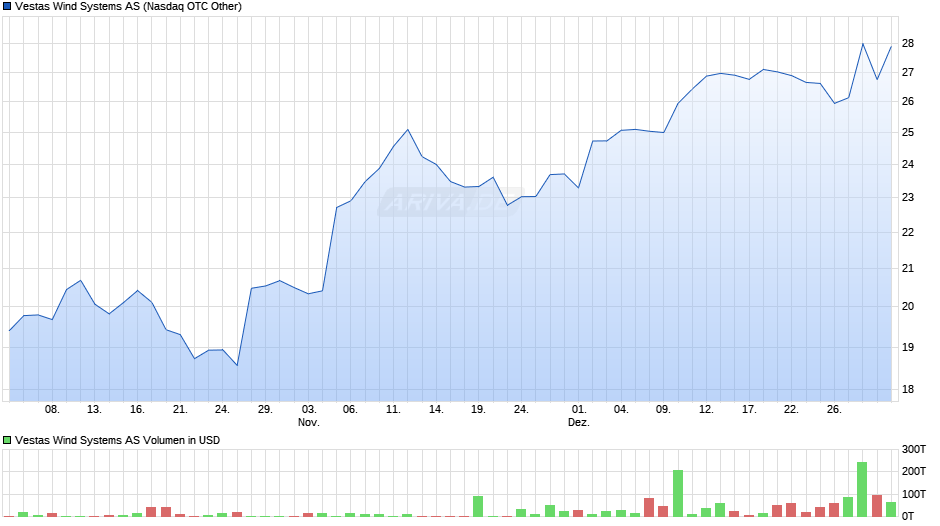
Task: Click the date label 21.
Action: 180,409
